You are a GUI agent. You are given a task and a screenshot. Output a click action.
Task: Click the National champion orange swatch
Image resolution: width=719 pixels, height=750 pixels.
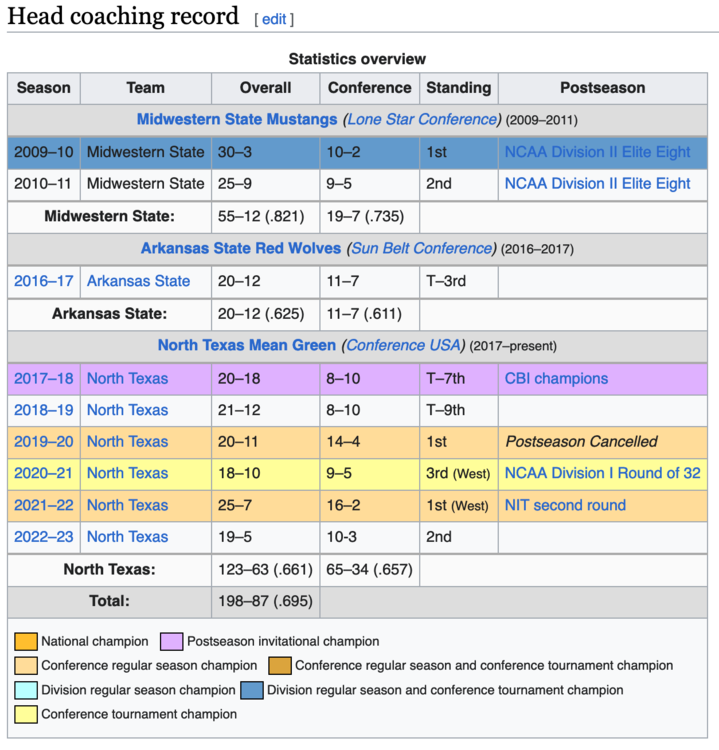click(x=26, y=641)
